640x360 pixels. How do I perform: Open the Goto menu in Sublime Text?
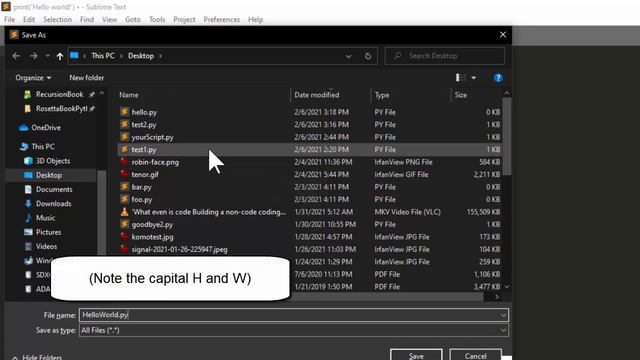coord(133,20)
